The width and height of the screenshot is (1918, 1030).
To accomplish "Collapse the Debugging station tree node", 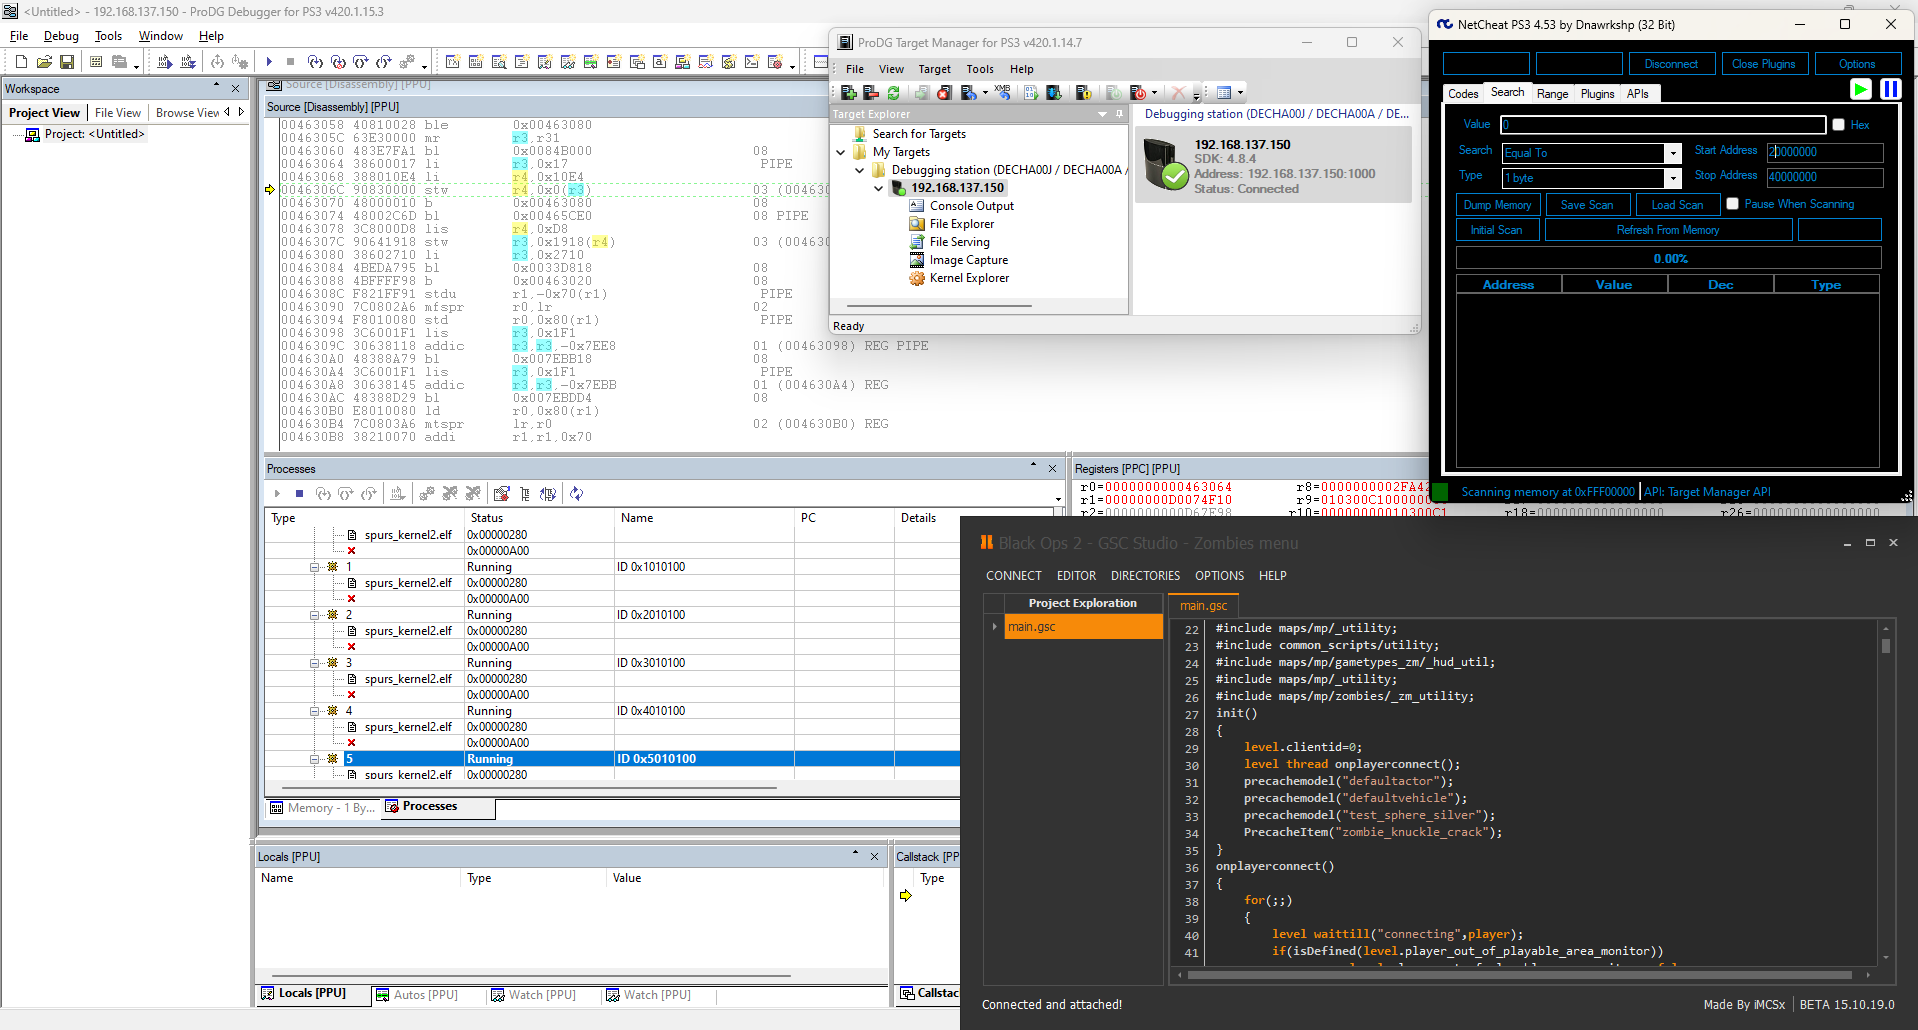I will point(860,170).
